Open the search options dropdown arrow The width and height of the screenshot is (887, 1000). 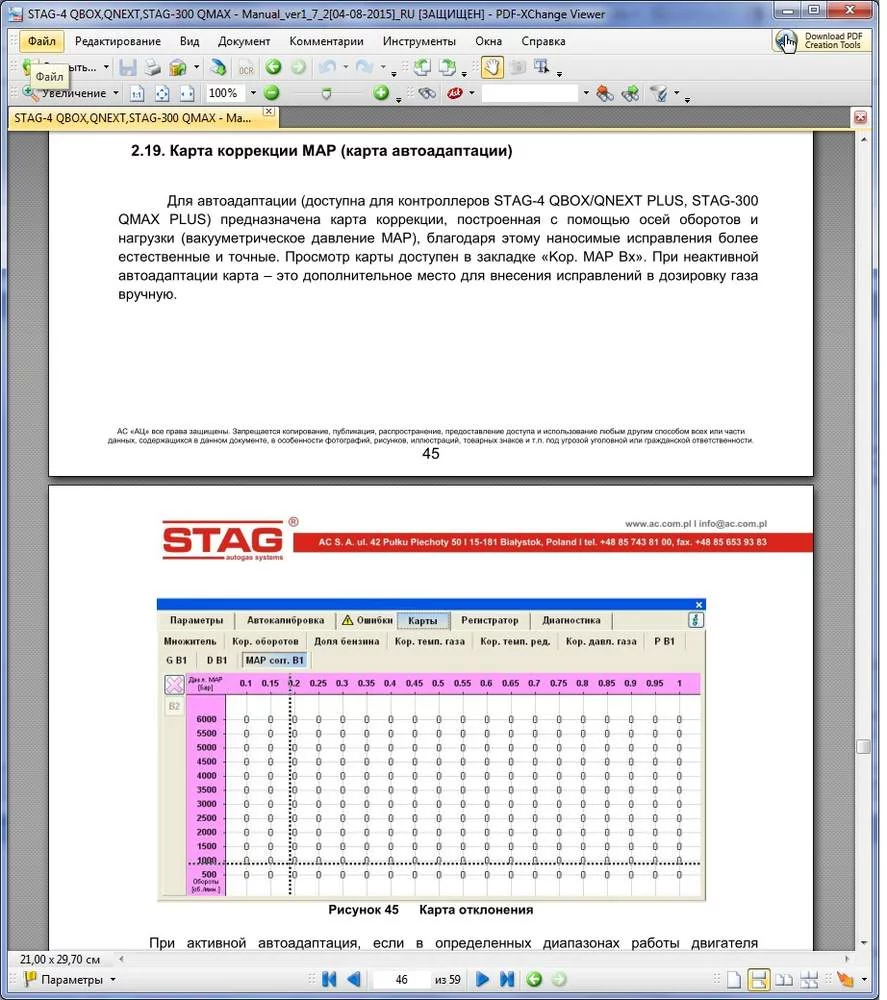point(677,93)
